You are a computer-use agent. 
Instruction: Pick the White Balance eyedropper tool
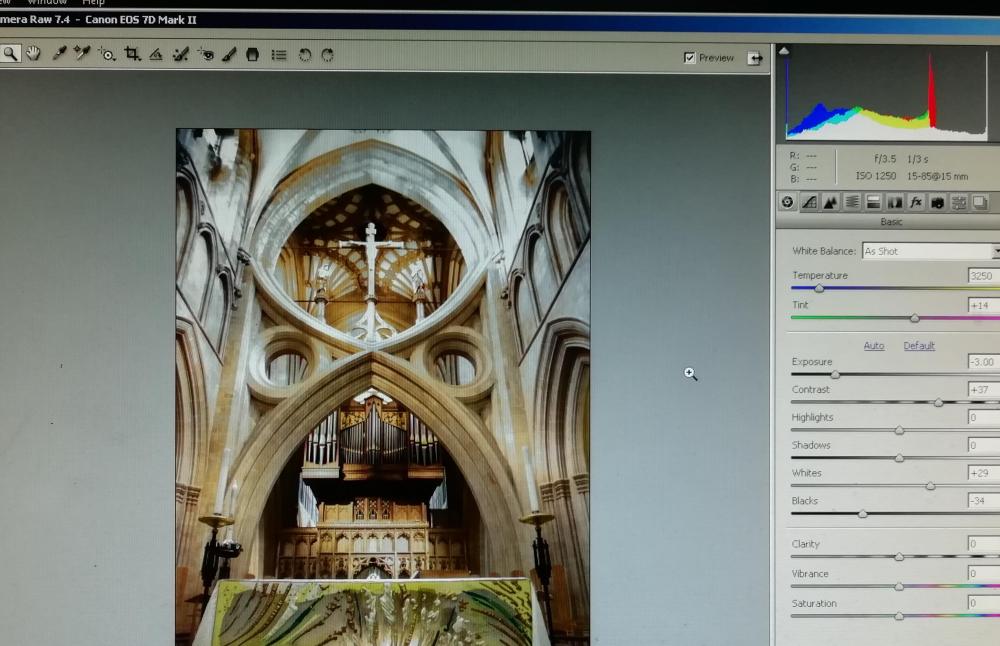coord(59,54)
